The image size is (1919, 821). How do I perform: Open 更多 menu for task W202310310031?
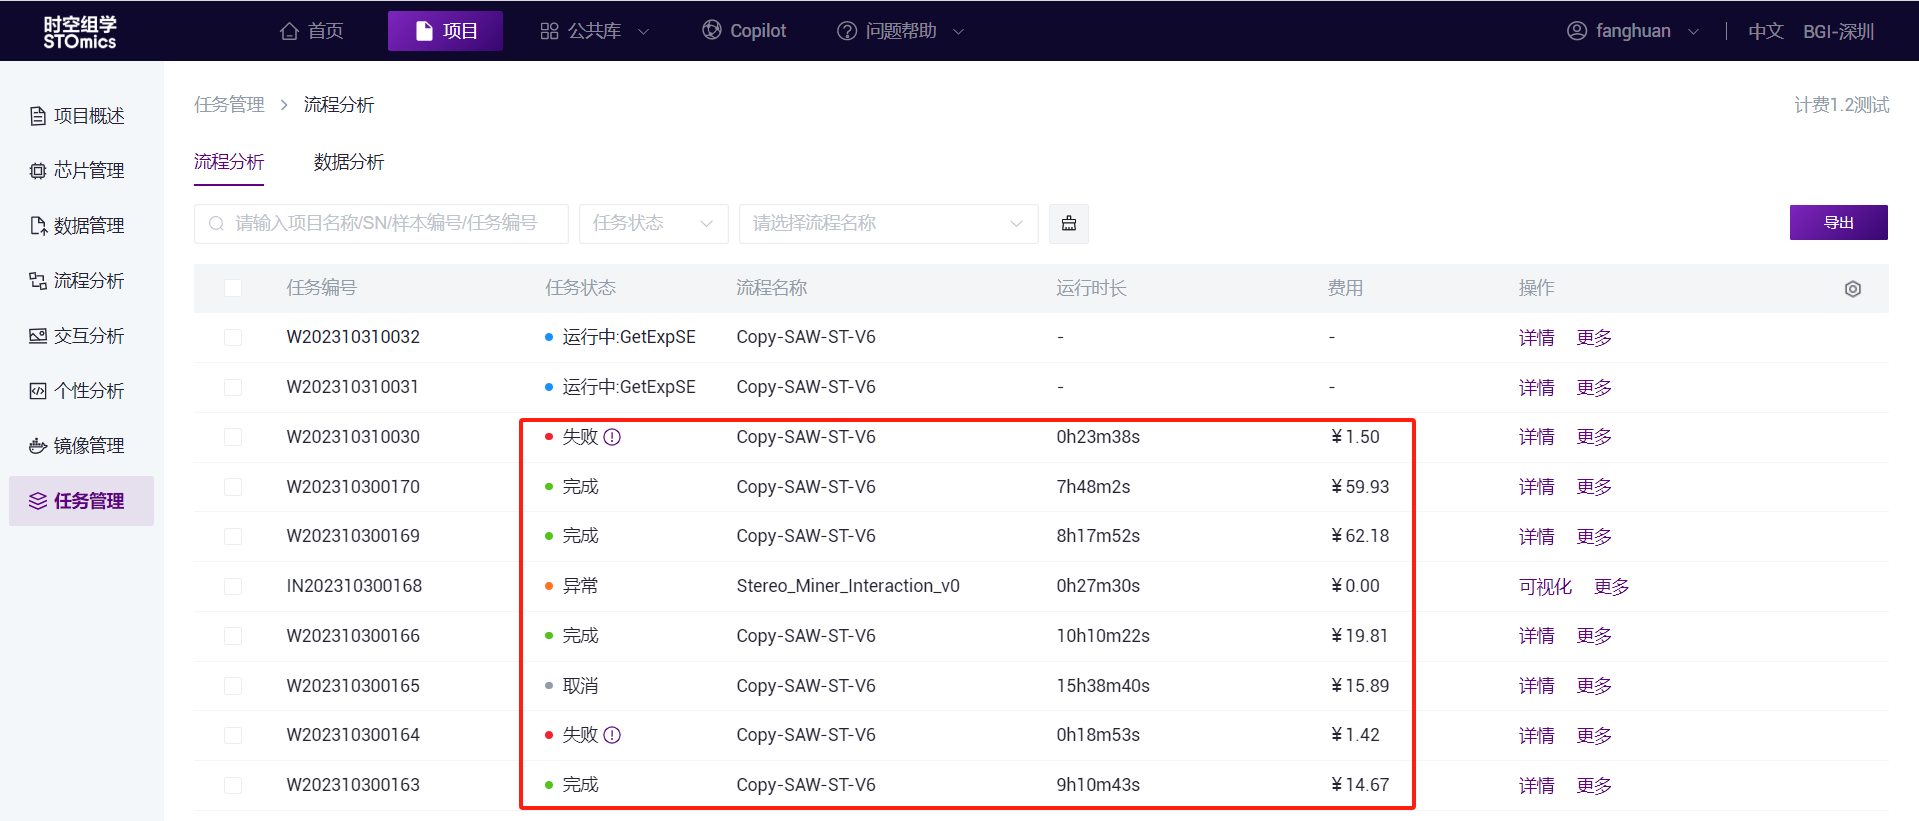point(1594,388)
